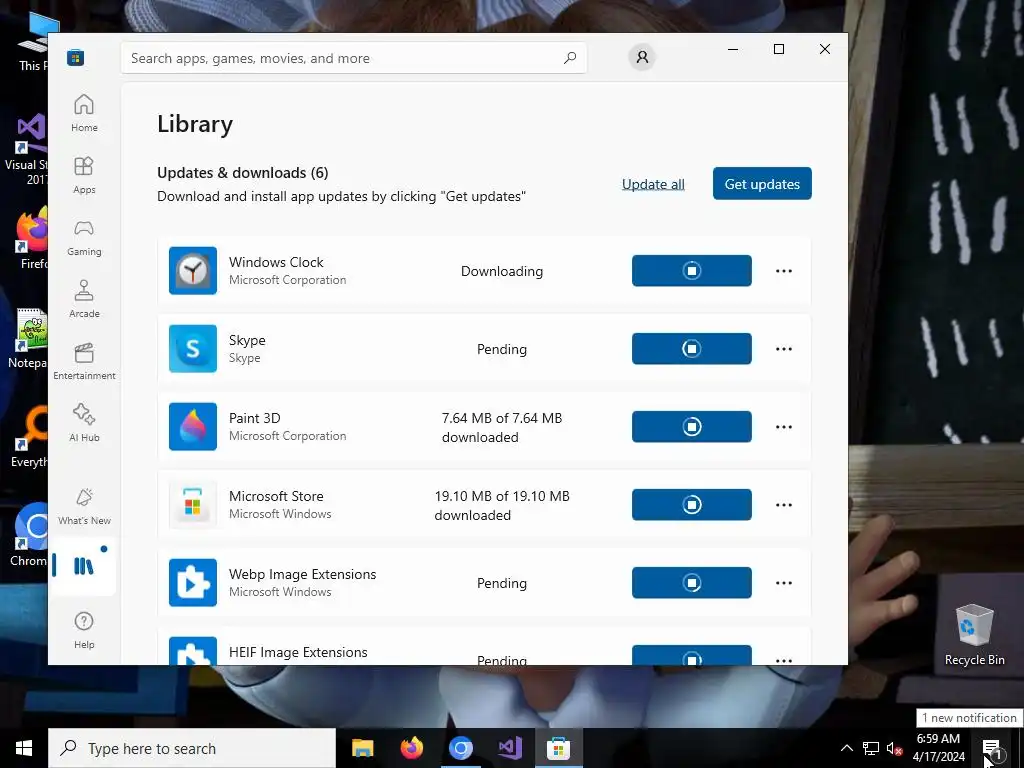Open more options for Skype
Screen dimensions: 1024x768
click(784, 349)
